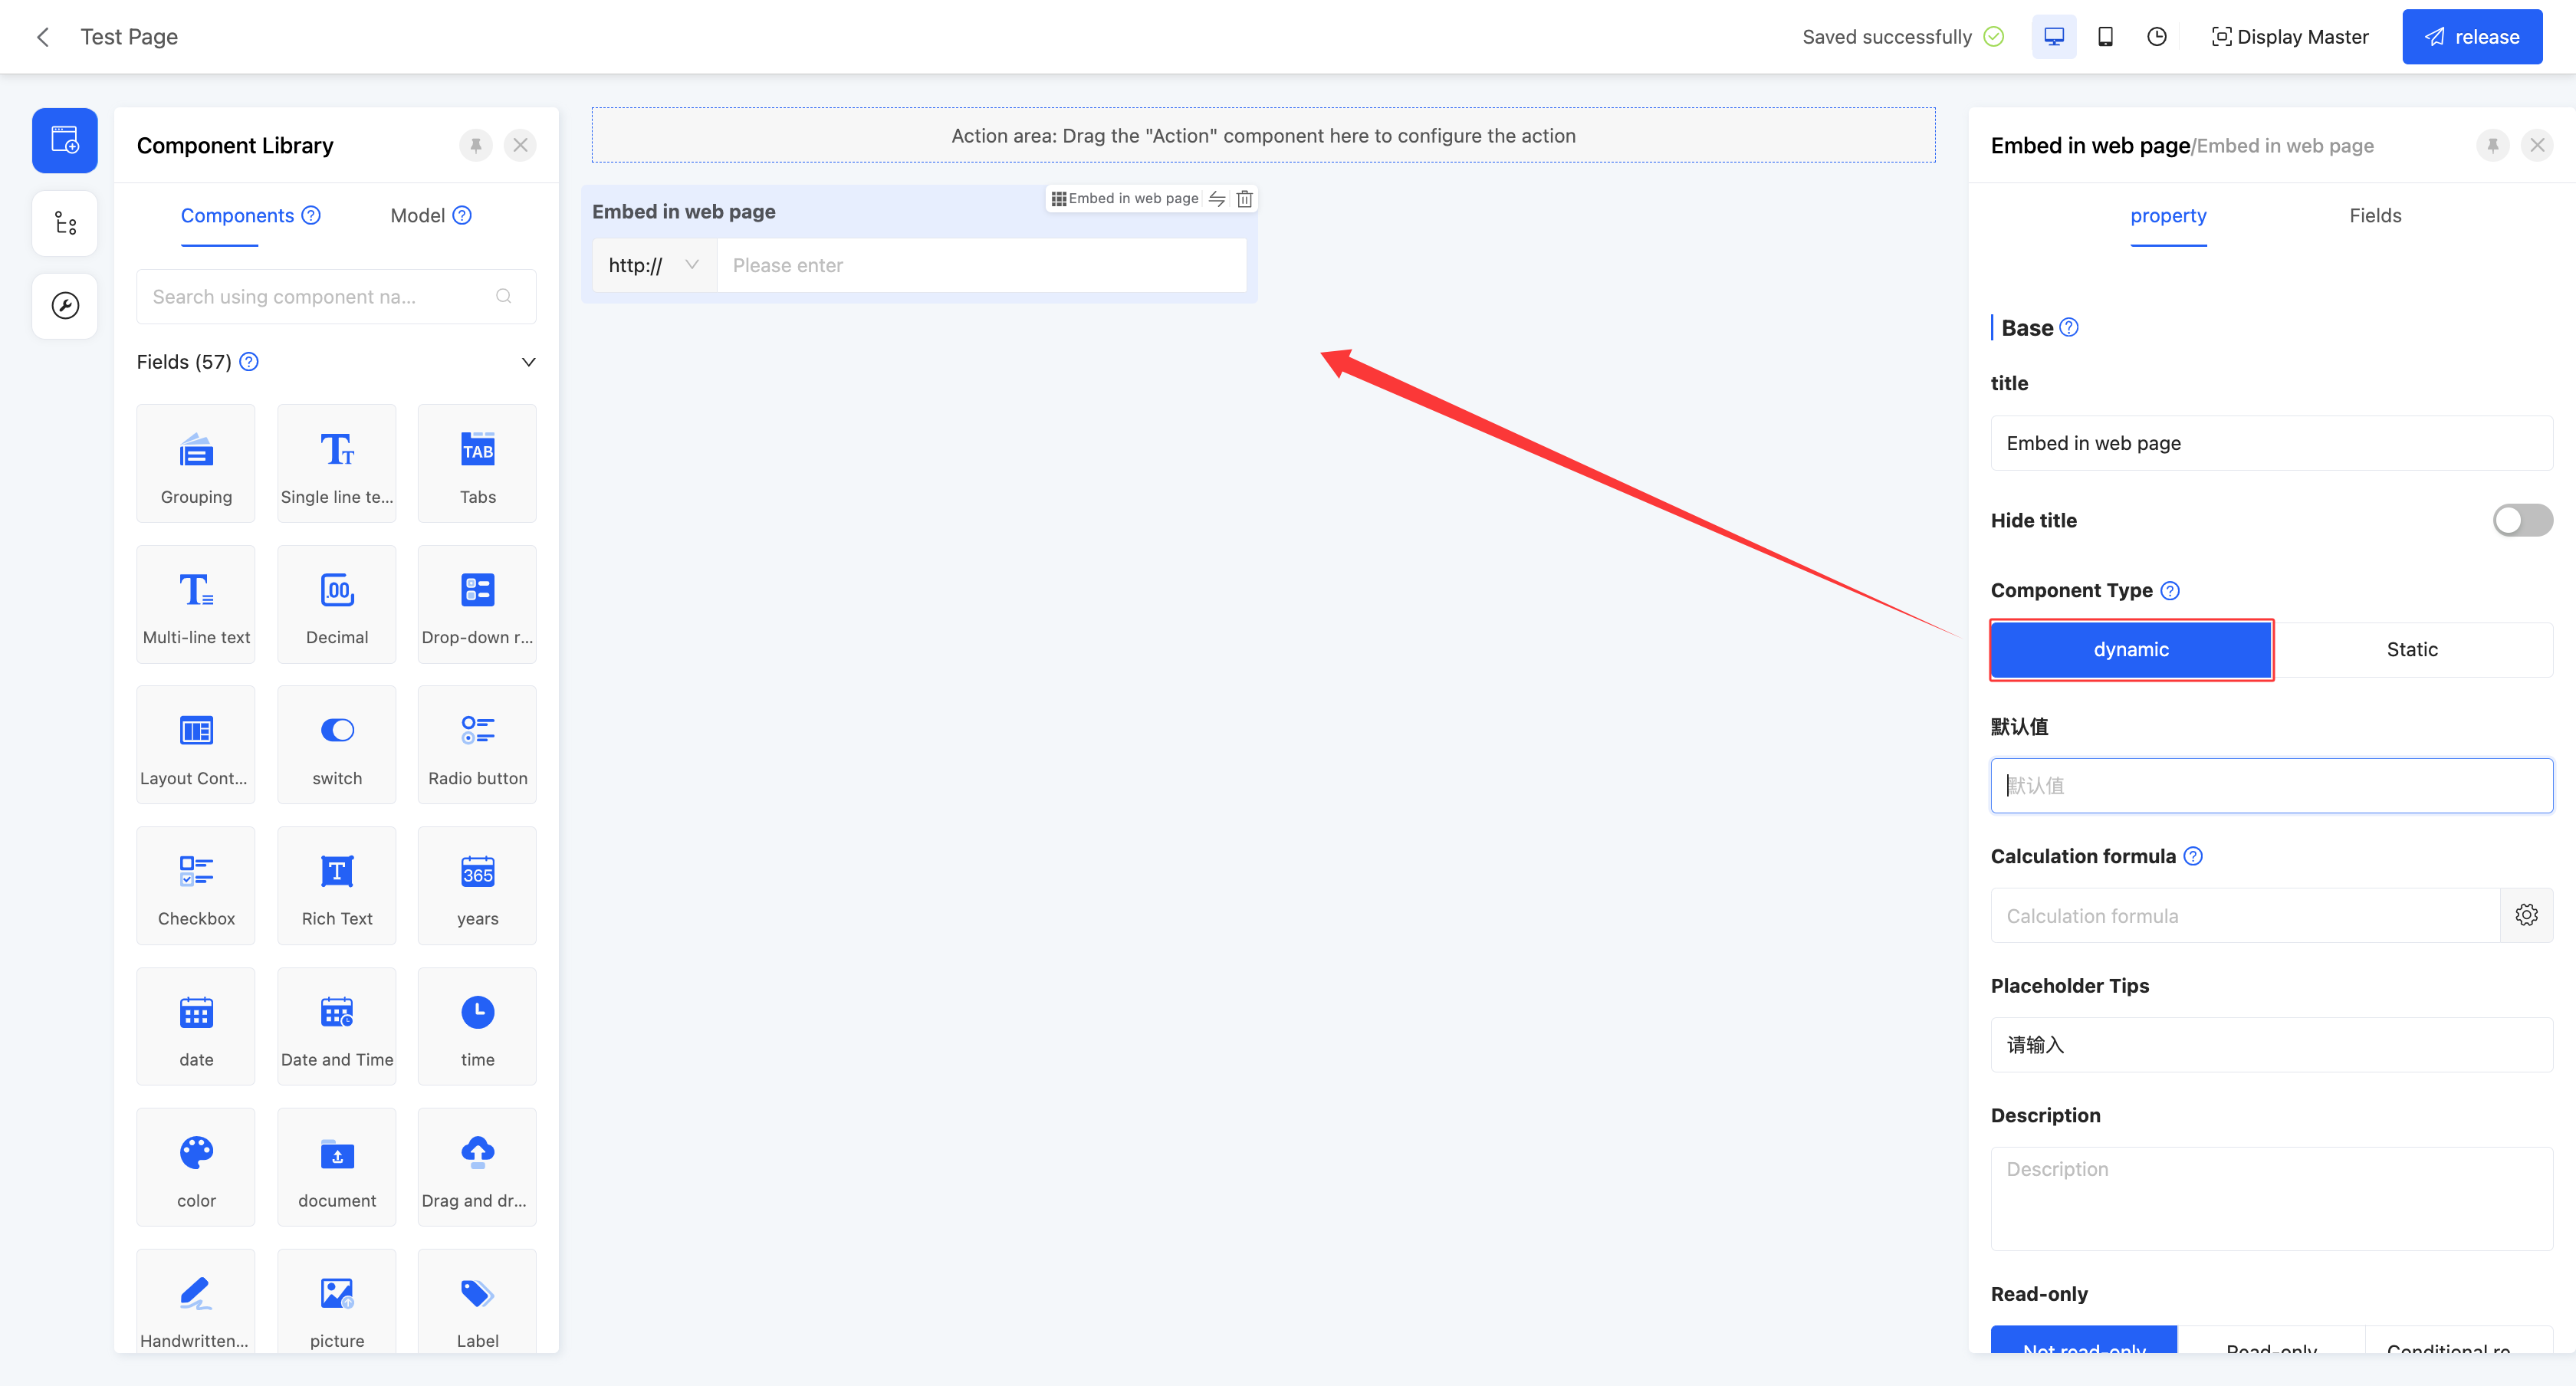Screen dimensions: 2576x1386
Task: Open the history clock icon
Action: pyautogui.click(x=2157, y=37)
